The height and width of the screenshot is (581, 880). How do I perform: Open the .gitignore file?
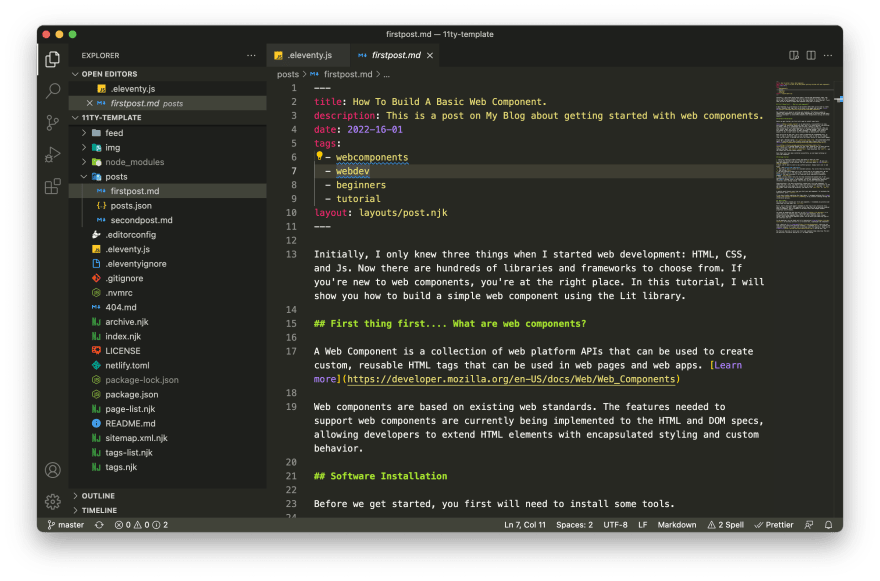click(167, 279)
